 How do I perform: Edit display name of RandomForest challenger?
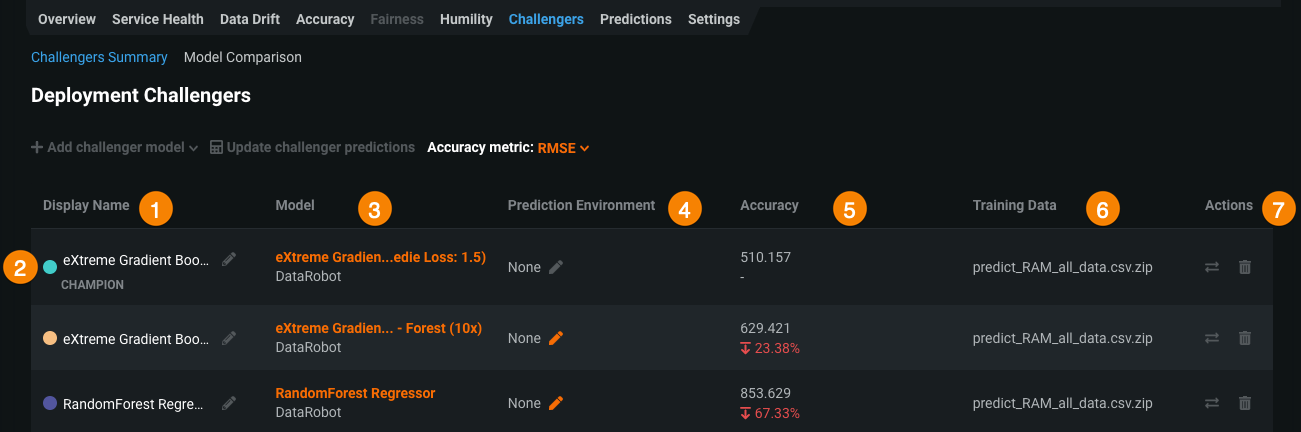click(229, 403)
